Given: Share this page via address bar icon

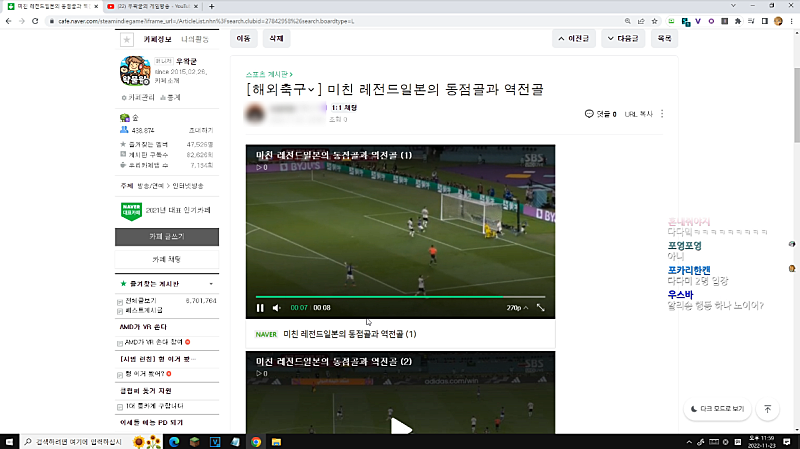Looking at the screenshot, I should coord(641,21).
